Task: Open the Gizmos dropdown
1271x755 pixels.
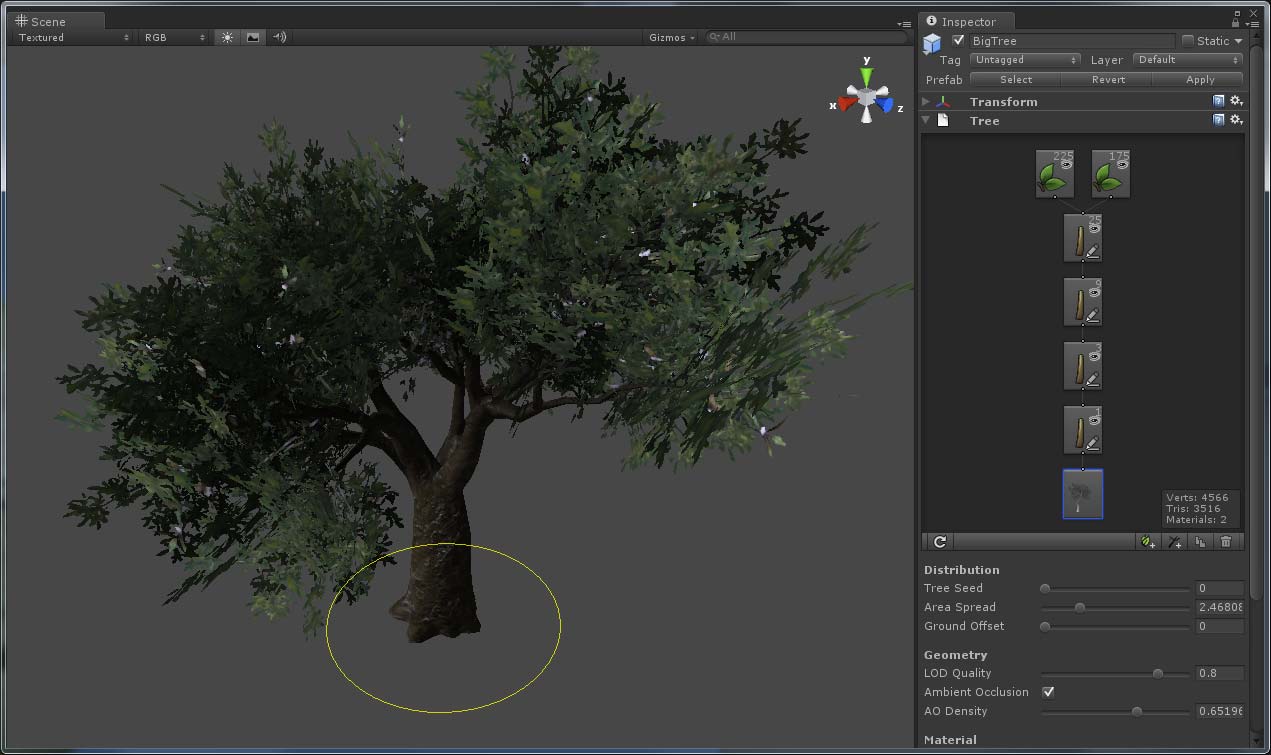Action: pyautogui.click(x=669, y=37)
